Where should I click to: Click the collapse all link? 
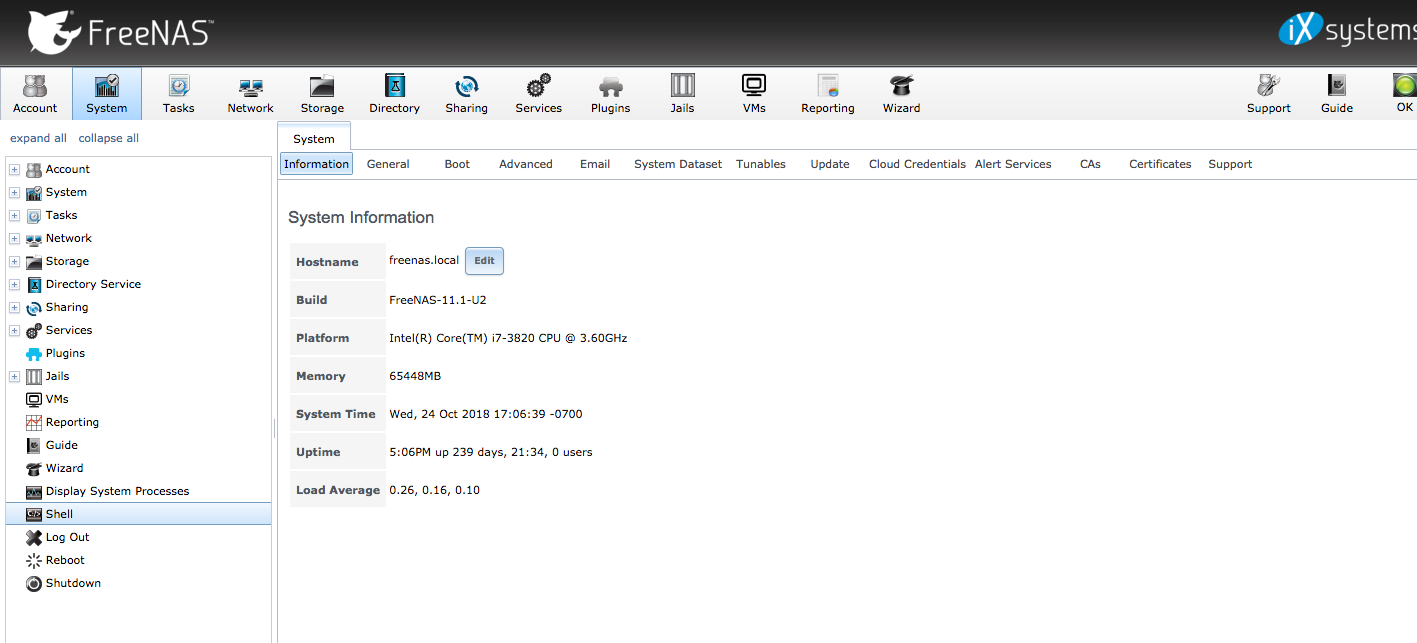point(108,138)
